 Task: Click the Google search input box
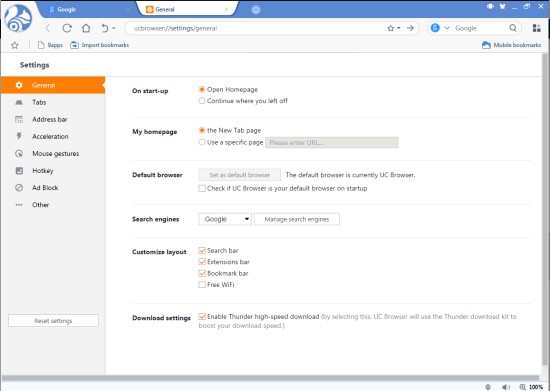point(480,28)
